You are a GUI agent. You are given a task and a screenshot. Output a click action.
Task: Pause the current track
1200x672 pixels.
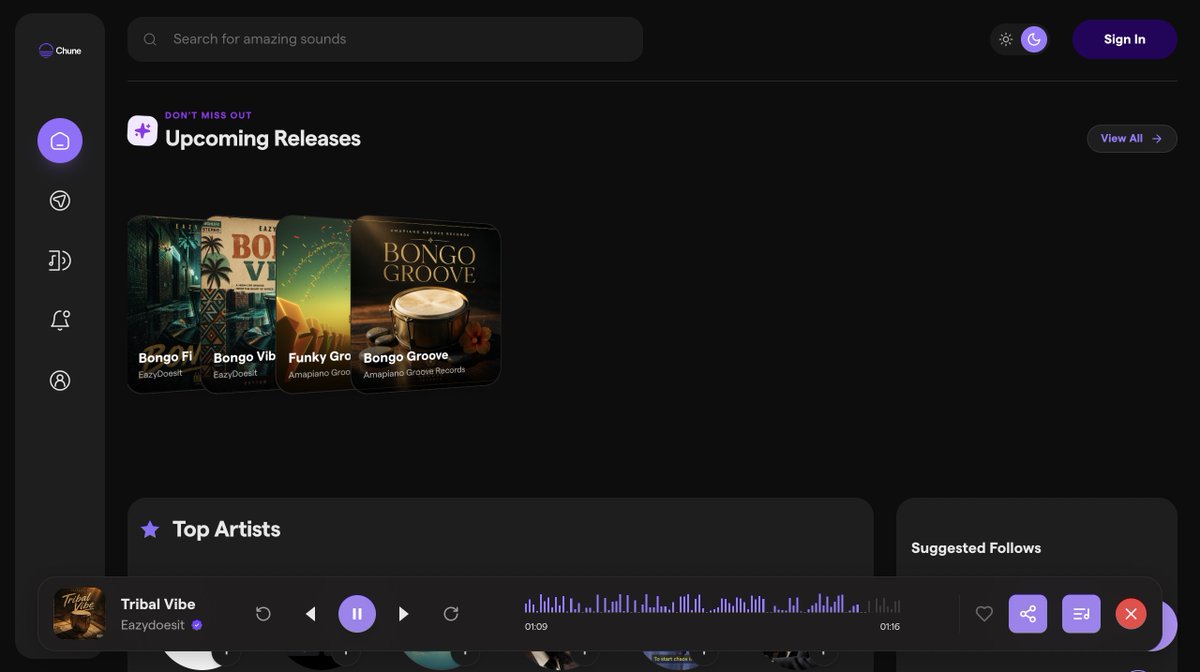[x=357, y=614]
